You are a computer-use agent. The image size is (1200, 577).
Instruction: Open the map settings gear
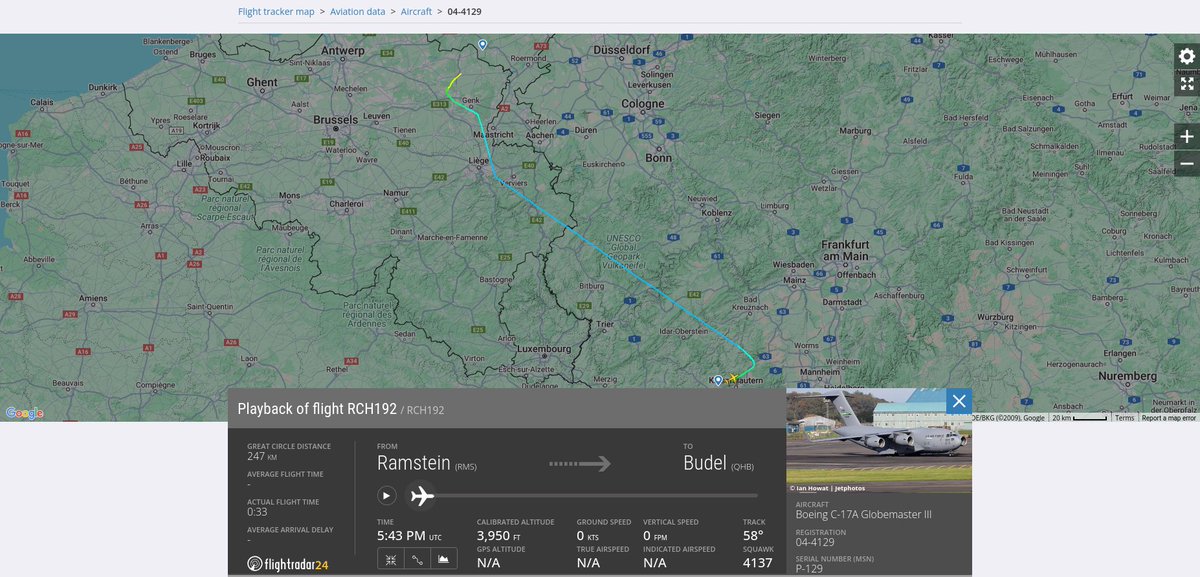pos(1186,56)
